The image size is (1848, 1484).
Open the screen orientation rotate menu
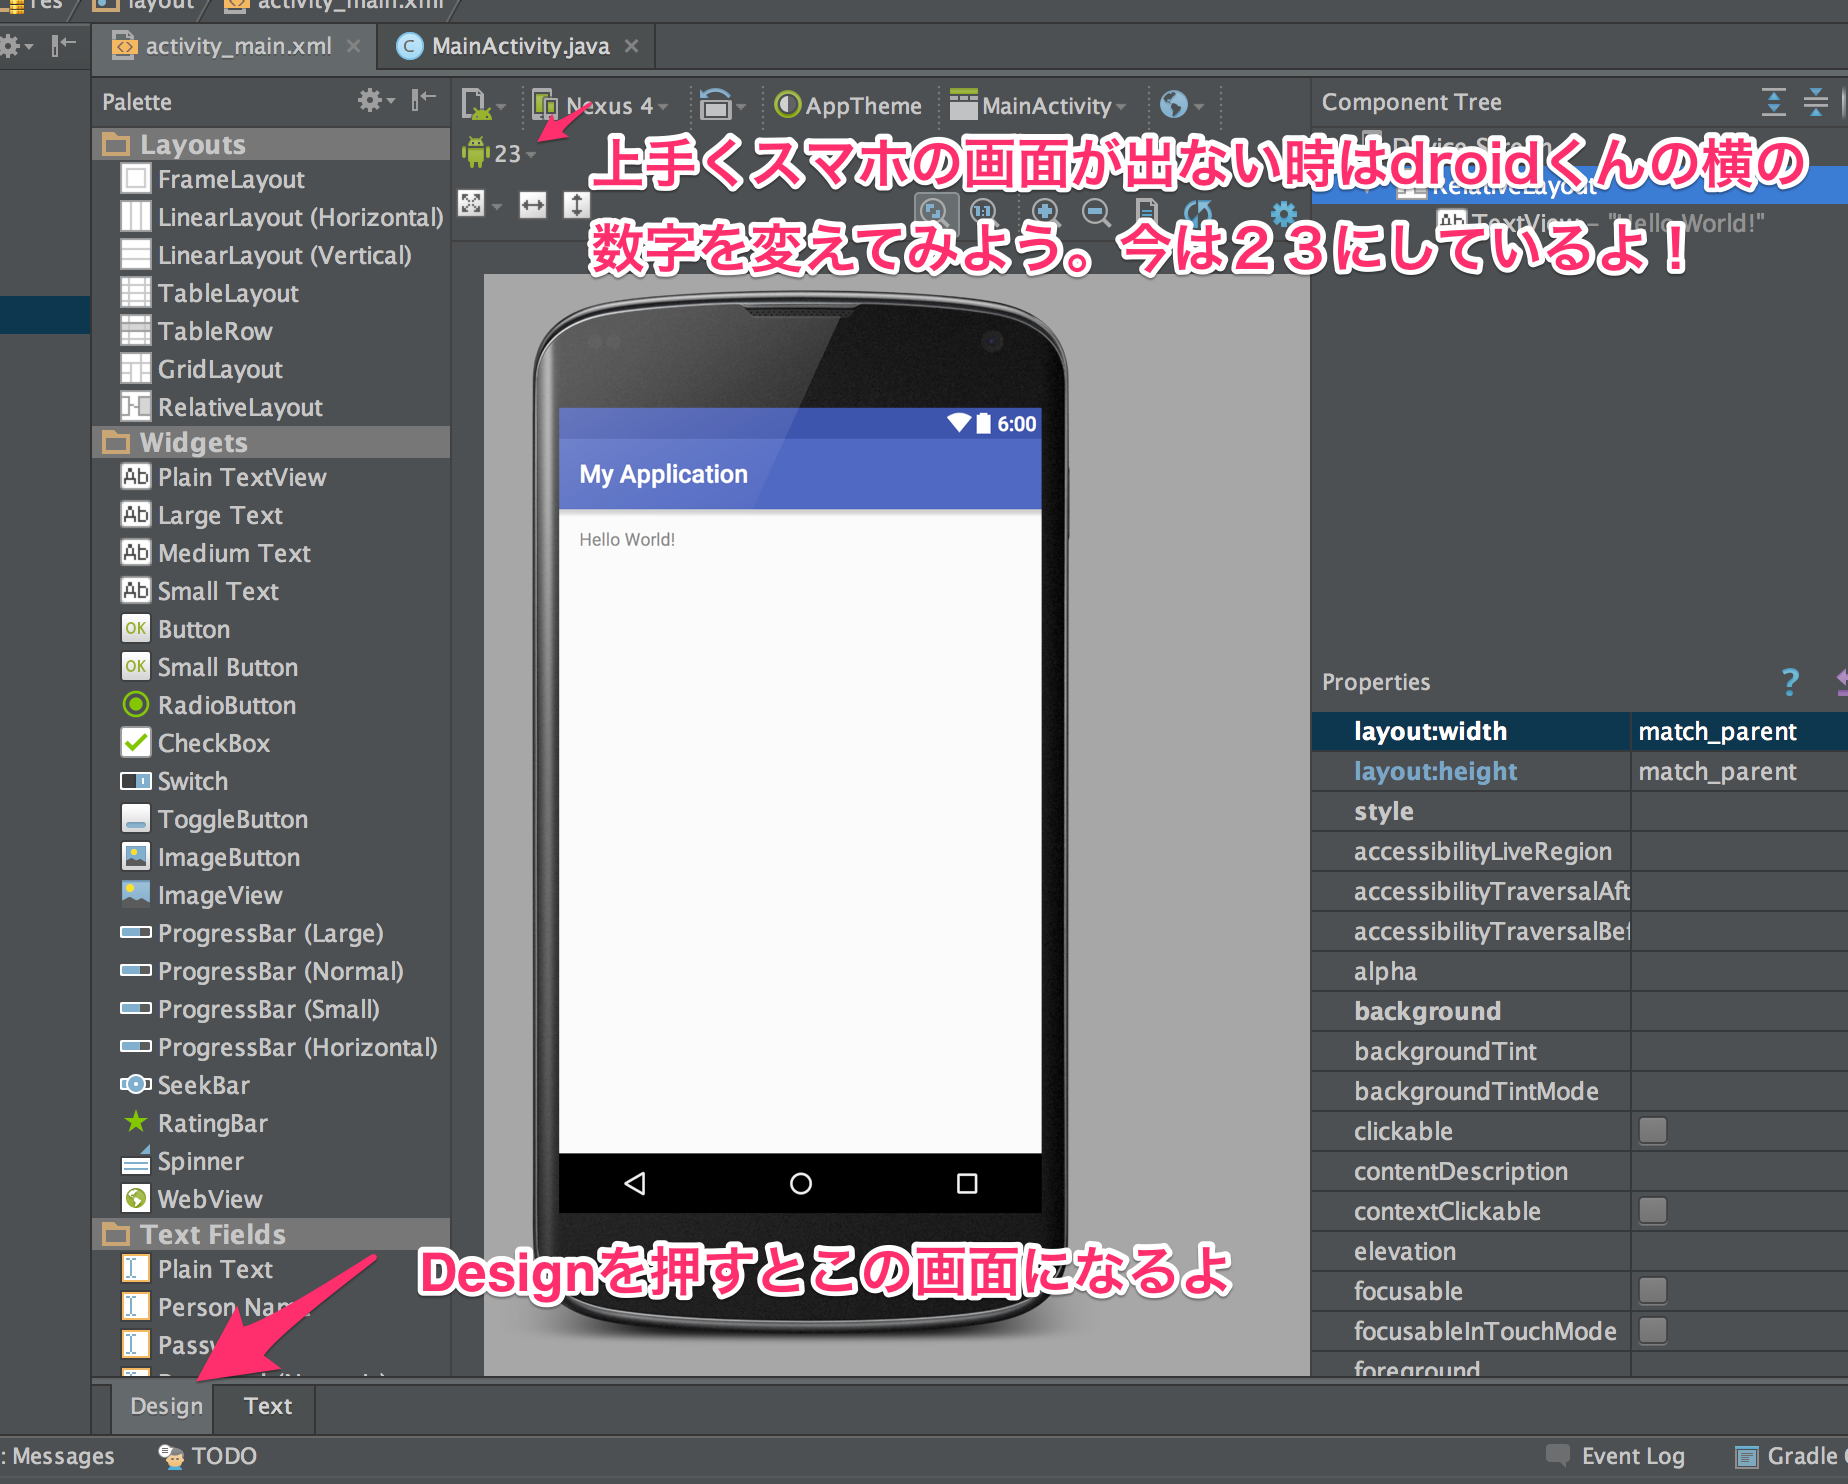(722, 104)
